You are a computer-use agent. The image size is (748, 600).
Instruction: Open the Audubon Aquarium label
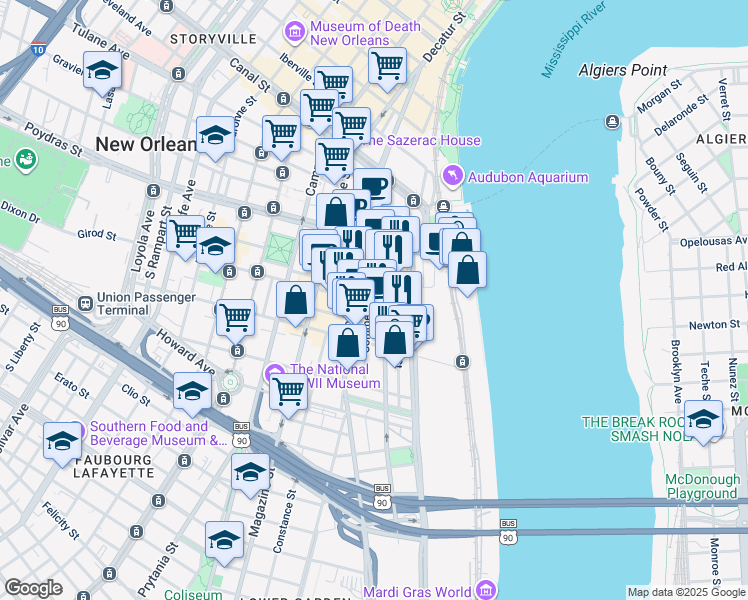click(528, 177)
